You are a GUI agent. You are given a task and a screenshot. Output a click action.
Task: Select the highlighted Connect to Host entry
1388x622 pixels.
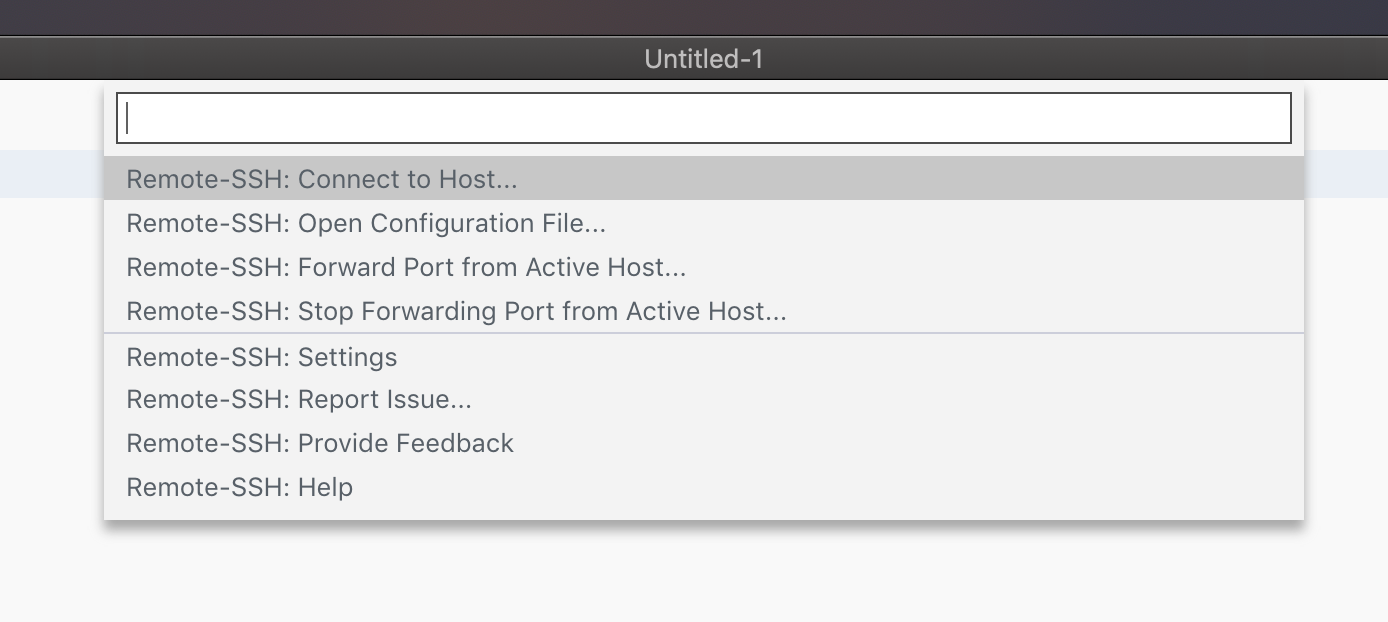320,179
